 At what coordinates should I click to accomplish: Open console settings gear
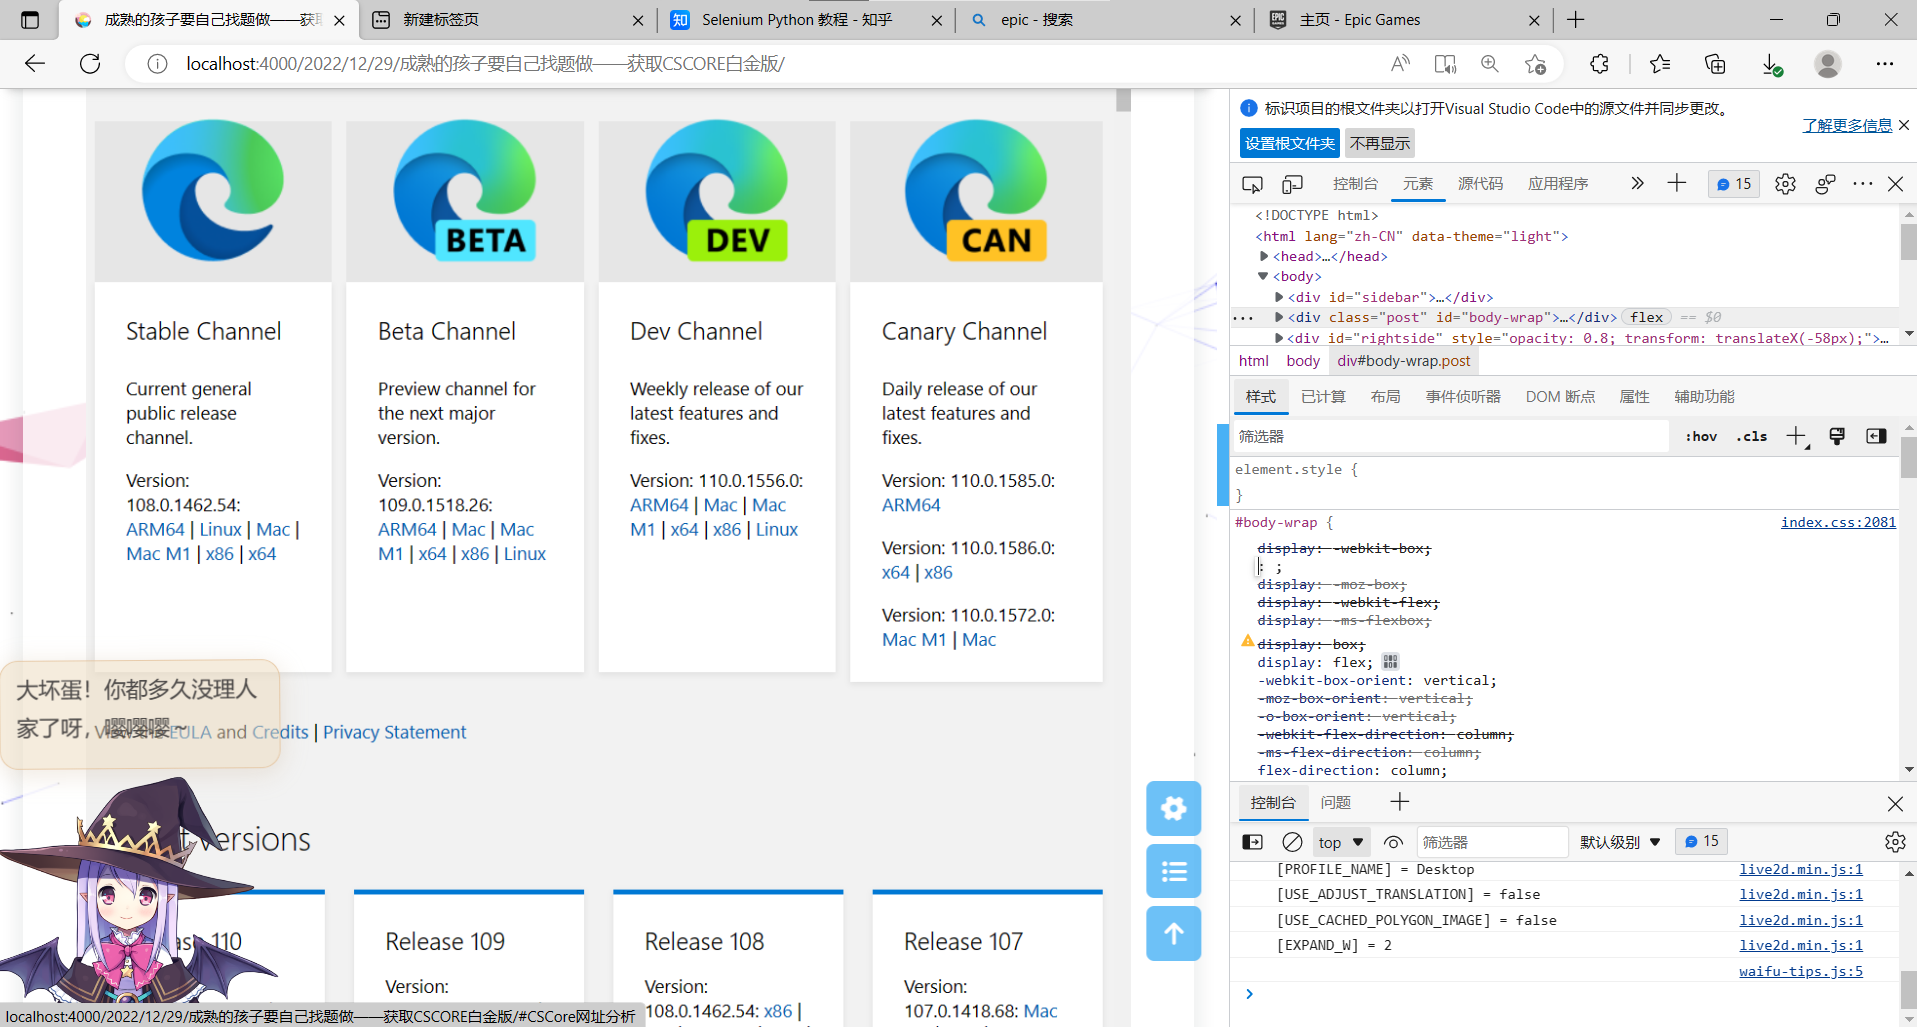1895,842
